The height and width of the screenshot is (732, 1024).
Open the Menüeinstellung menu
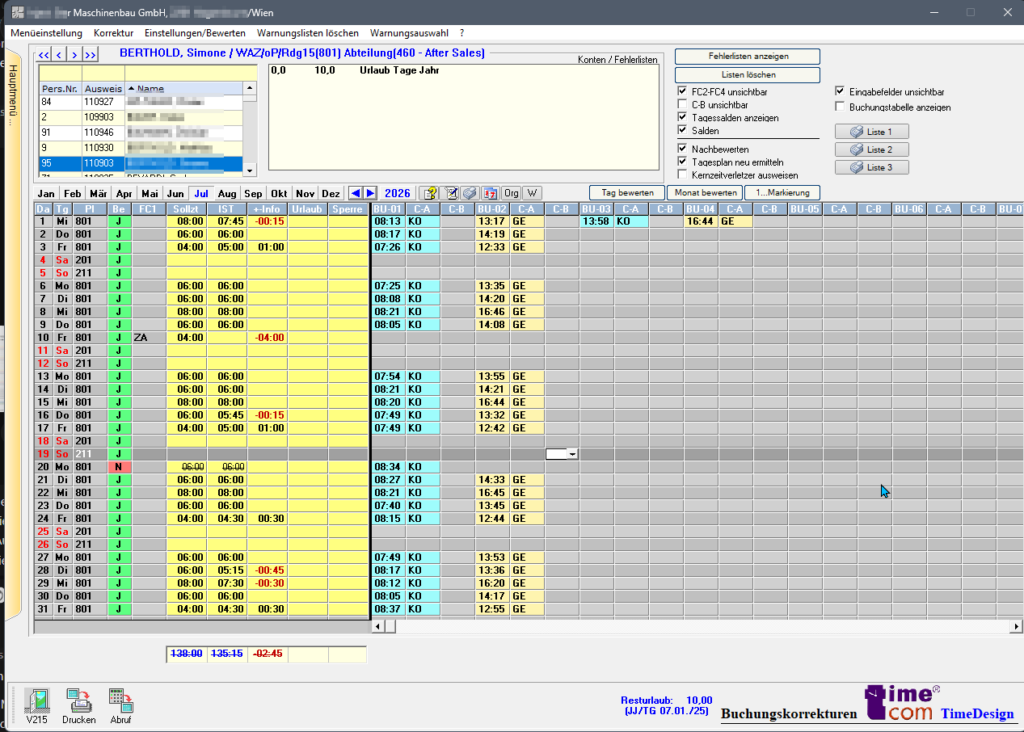click(x=46, y=33)
